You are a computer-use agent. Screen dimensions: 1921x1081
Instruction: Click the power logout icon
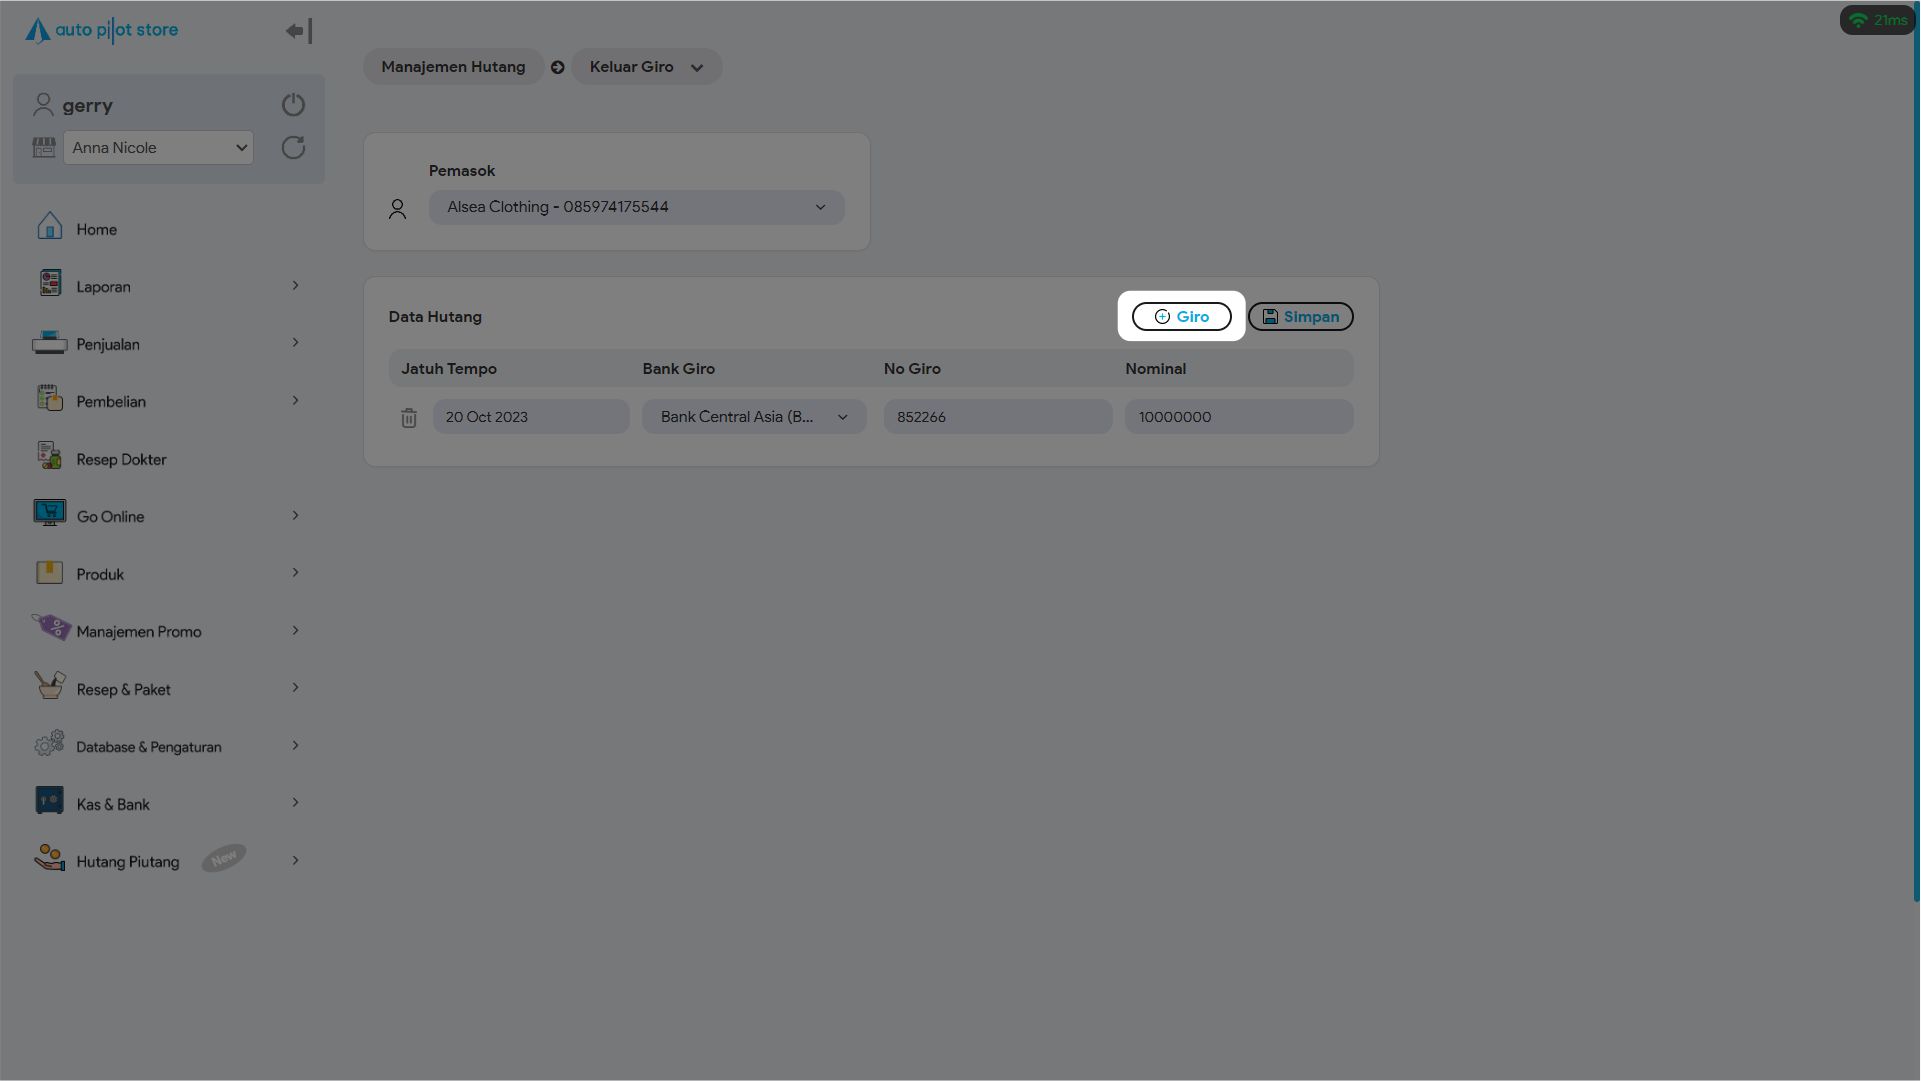[x=293, y=105]
